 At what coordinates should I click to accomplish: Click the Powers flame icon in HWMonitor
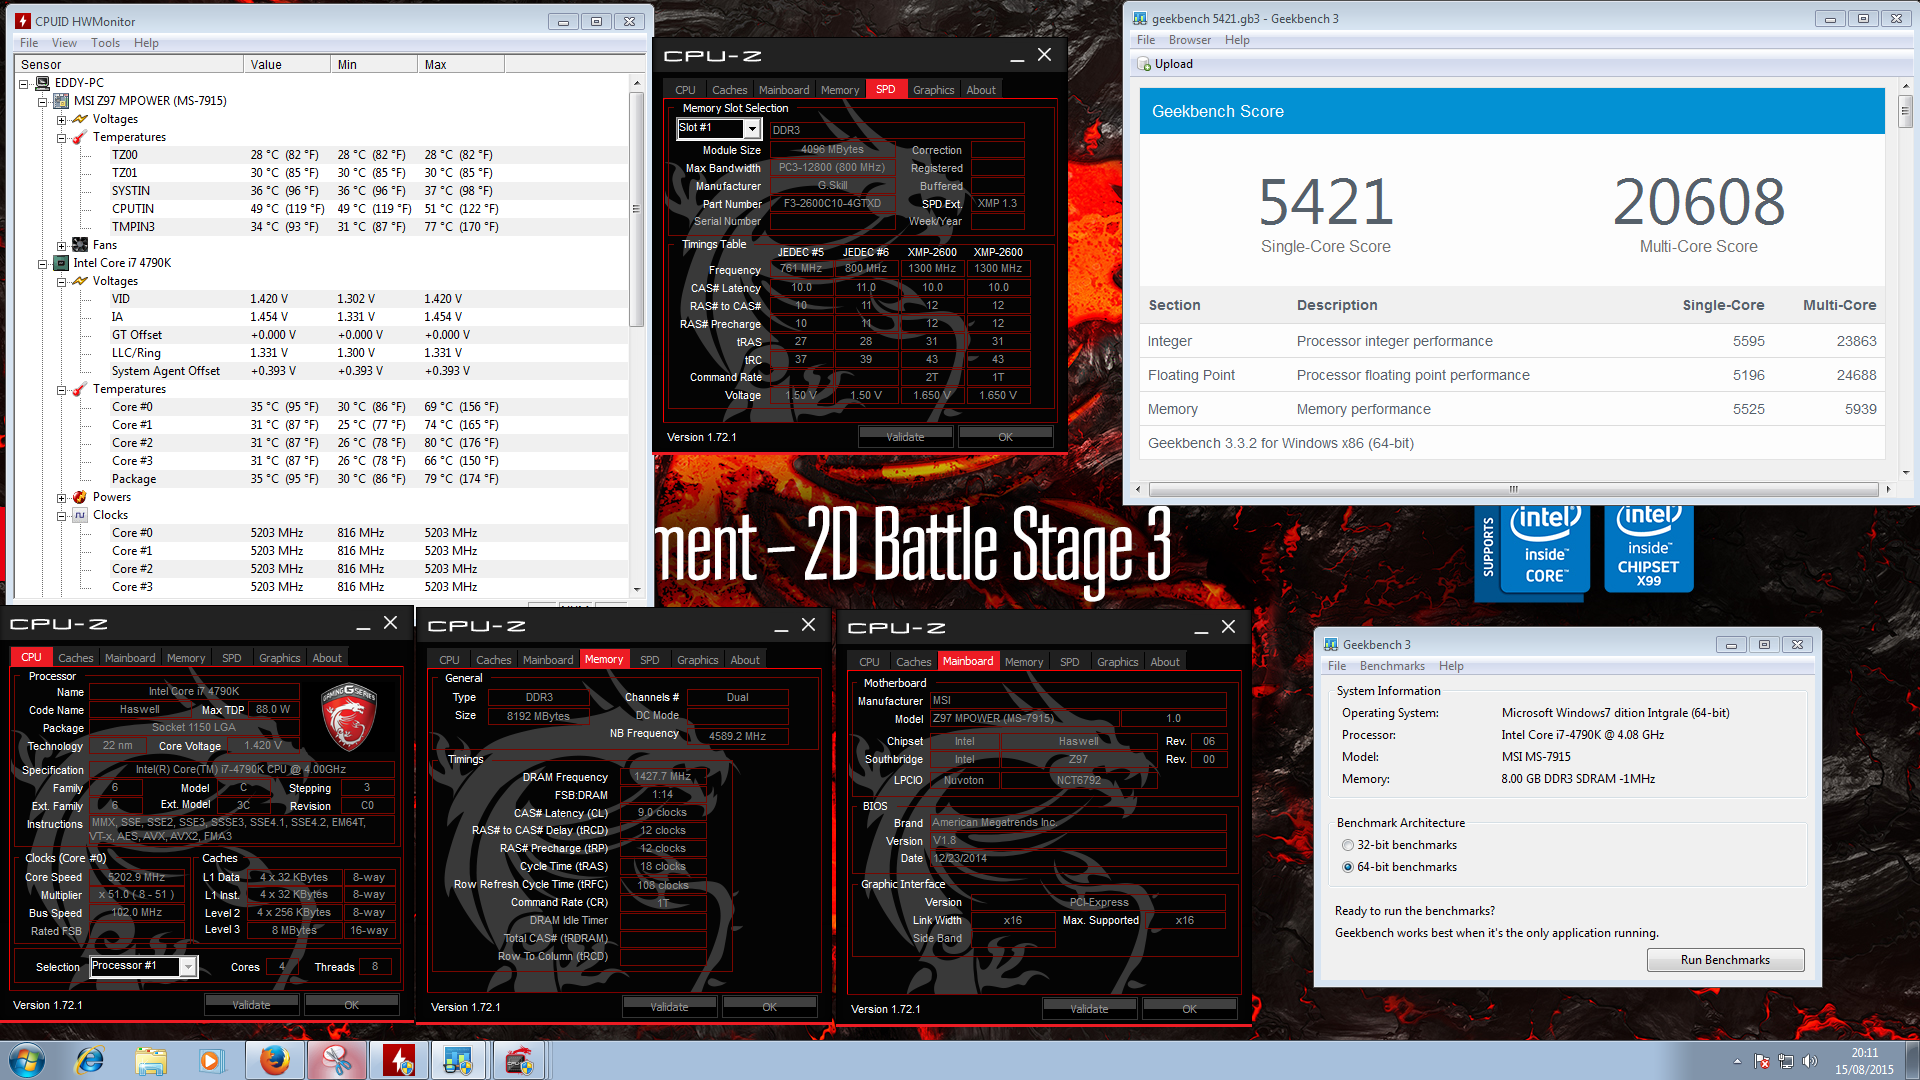point(80,497)
